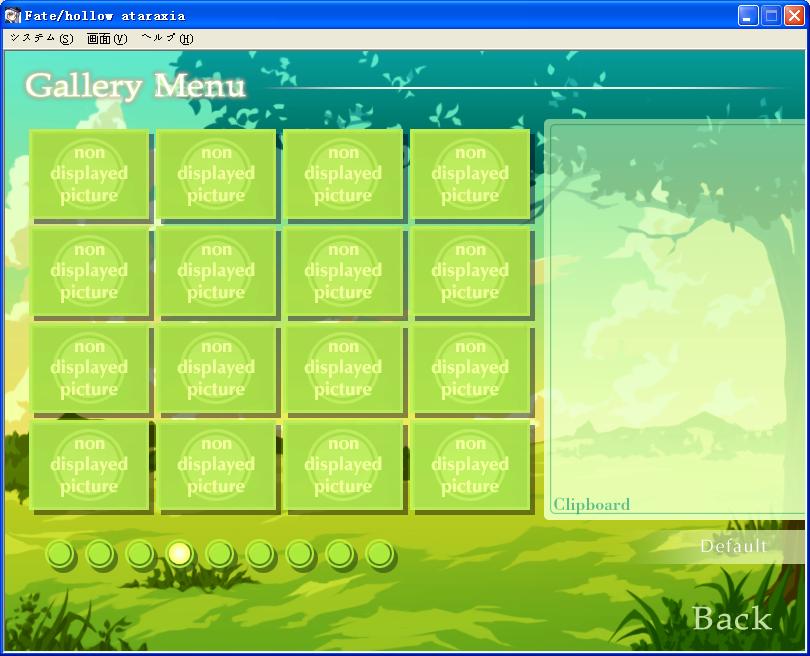Select first gallery page dot
Image resolution: width=810 pixels, height=656 pixels.
tap(60, 554)
